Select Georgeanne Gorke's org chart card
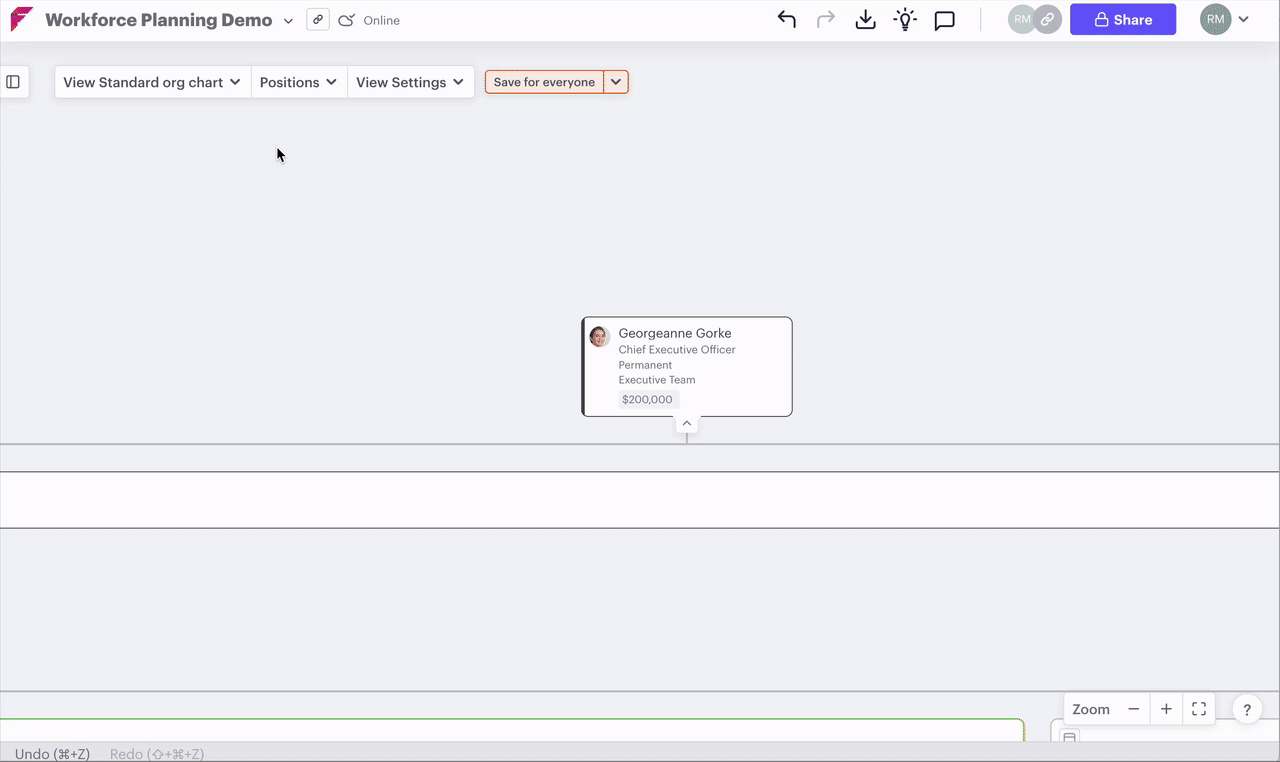1280x762 pixels. click(x=686, y=366)
